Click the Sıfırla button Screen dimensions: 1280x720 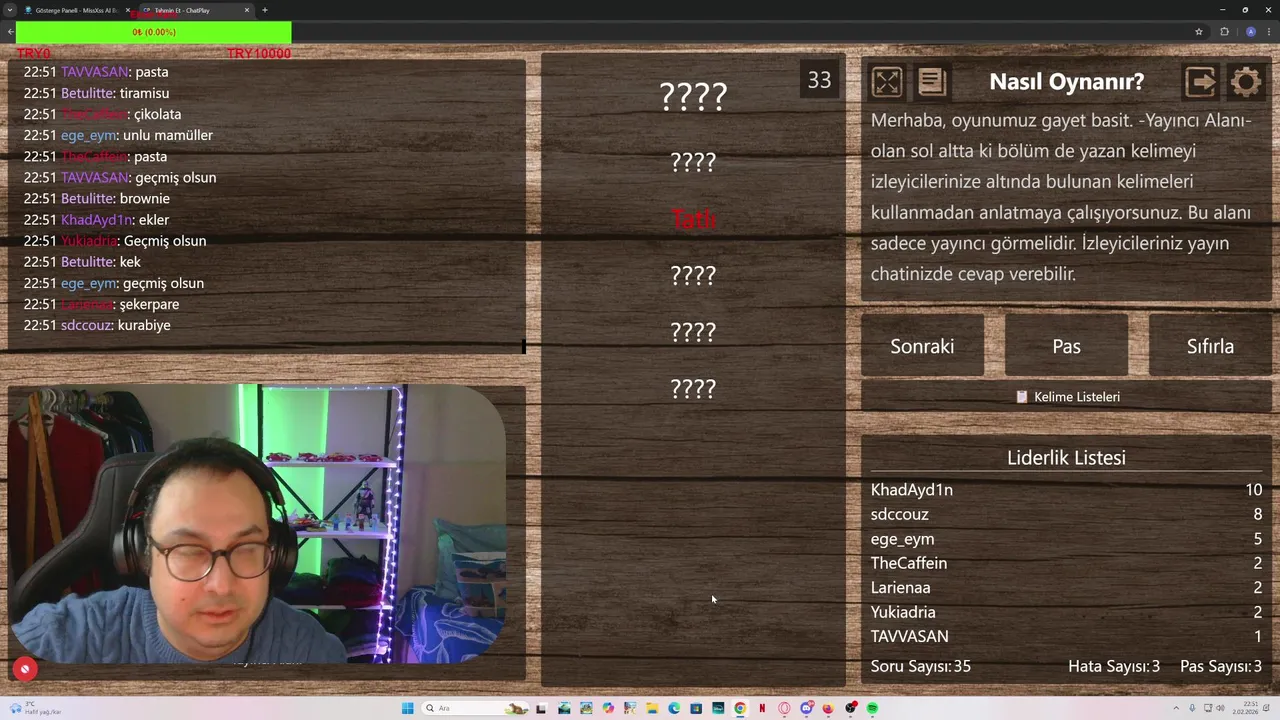tap(1210, 346)
